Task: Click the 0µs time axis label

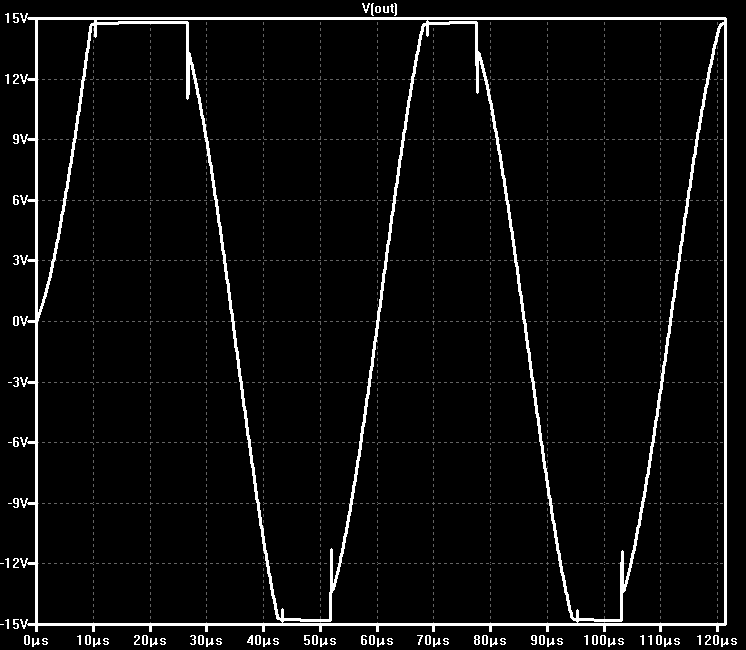Action: pyautogui.click(x=36, y=640)
